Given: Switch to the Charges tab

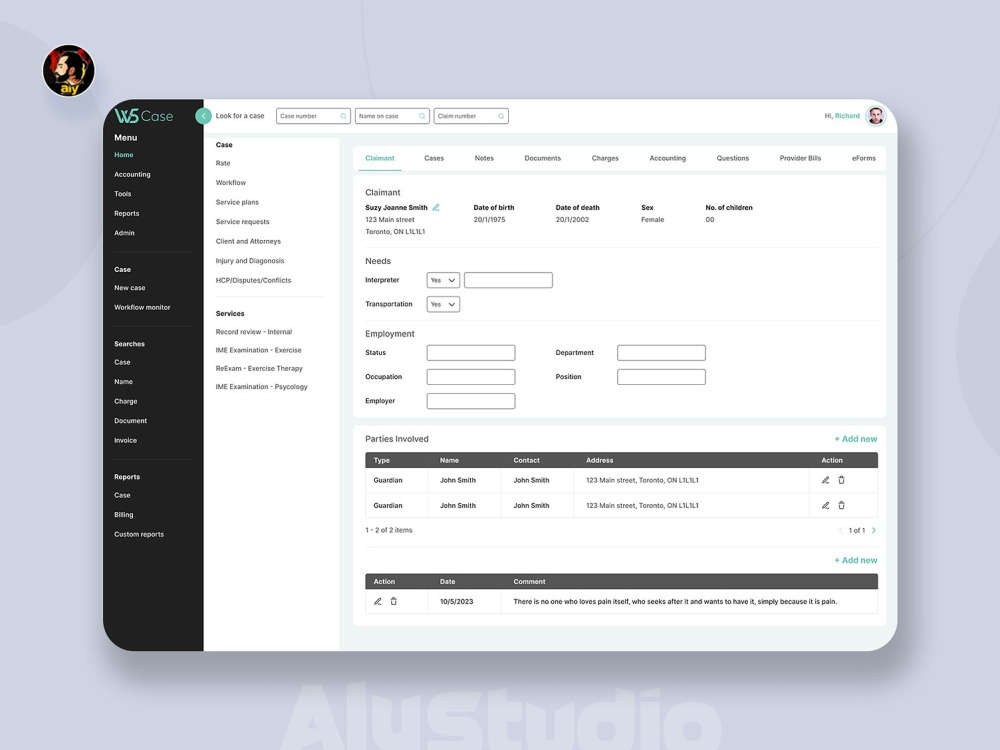Looking at the screenshot, I should click(605, 158).
